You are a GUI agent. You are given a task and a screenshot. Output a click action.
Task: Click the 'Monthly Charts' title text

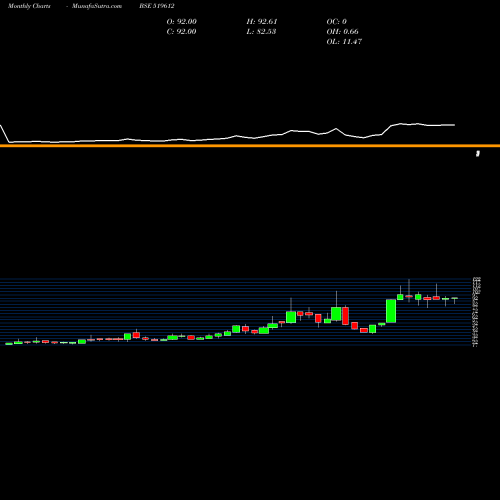(x=29, y=6)
